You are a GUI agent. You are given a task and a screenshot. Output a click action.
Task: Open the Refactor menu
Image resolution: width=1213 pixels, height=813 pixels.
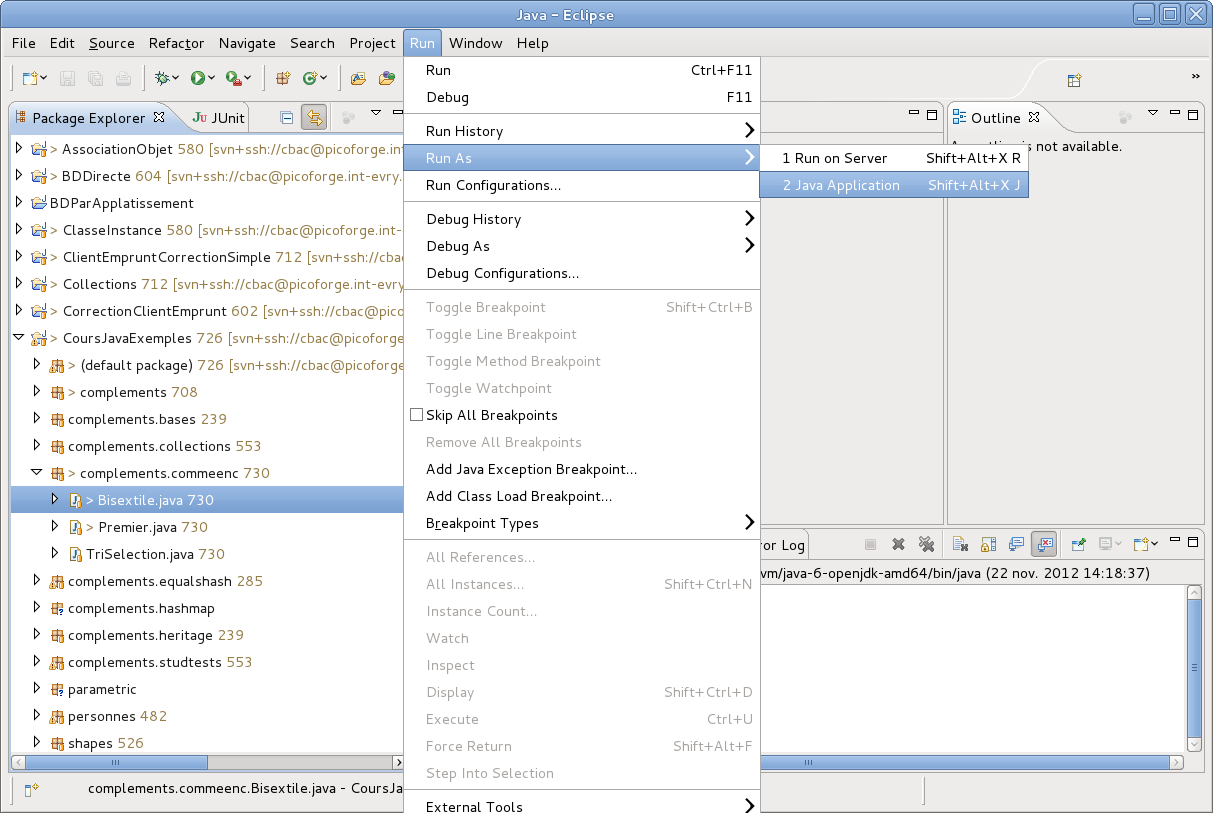pyautogui.click(x=176, y=43)
